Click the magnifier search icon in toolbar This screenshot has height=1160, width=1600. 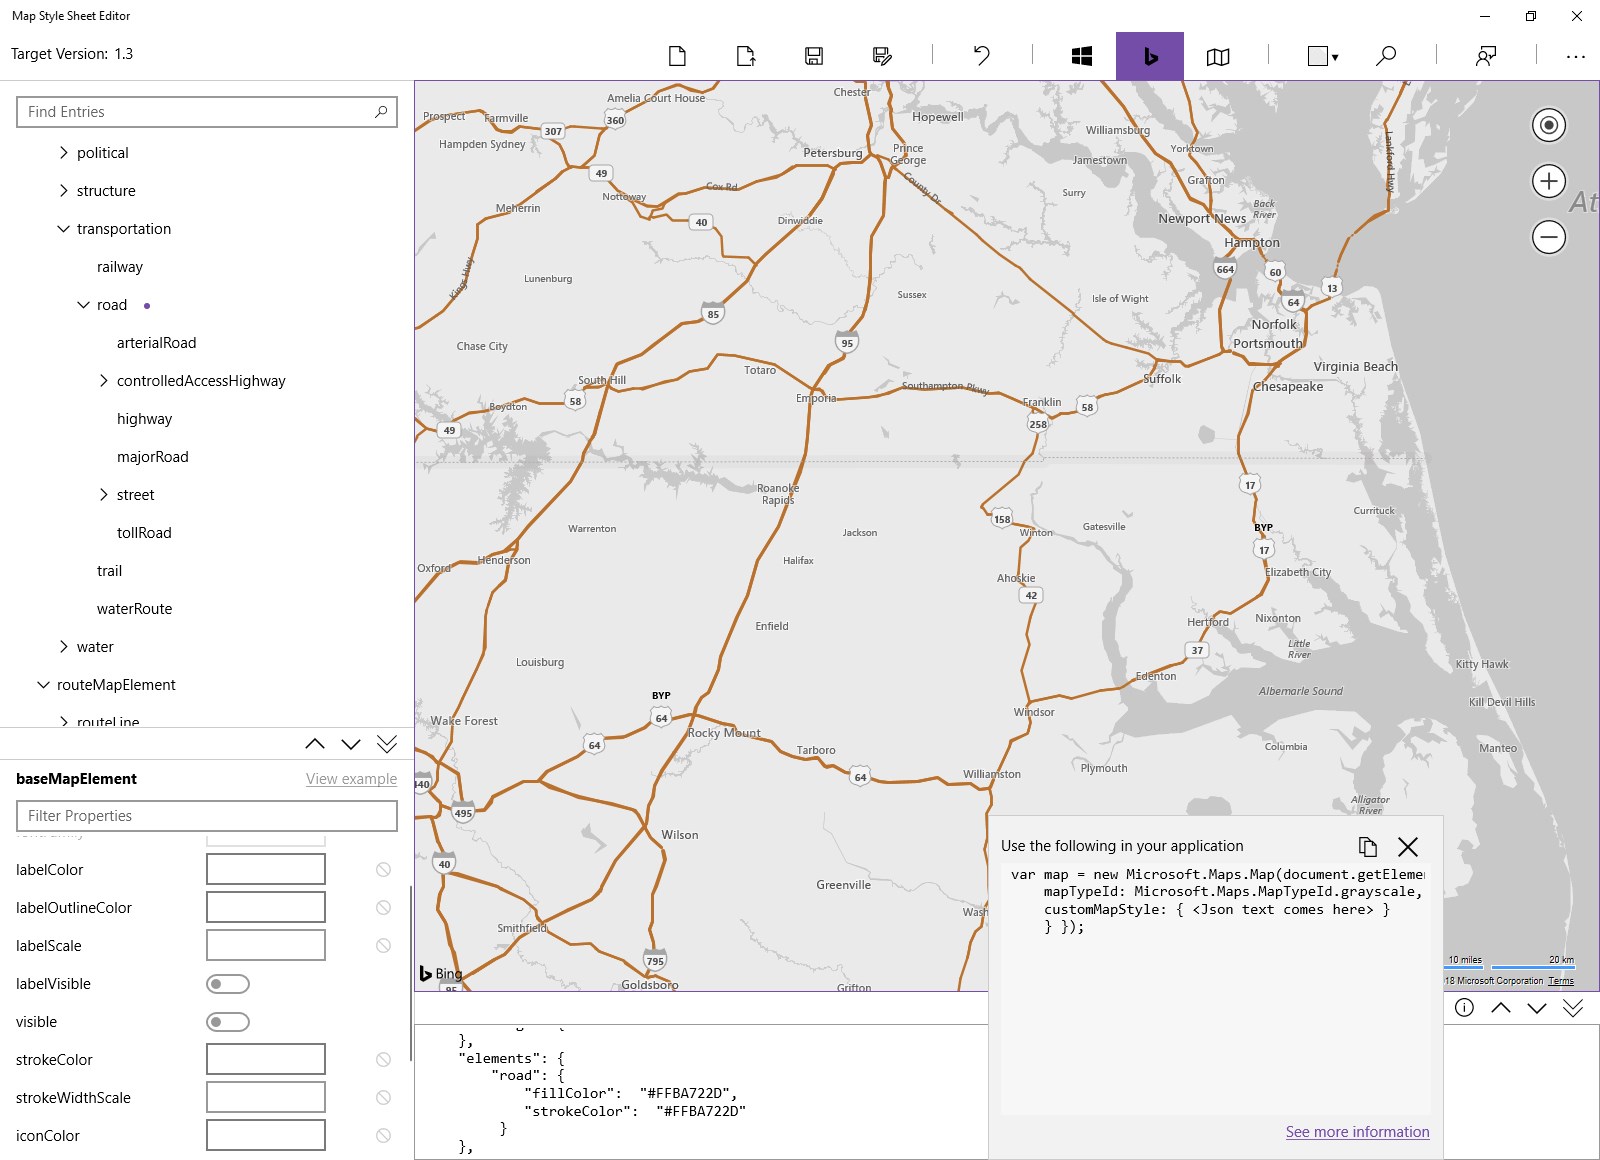tap(1386, 56)
